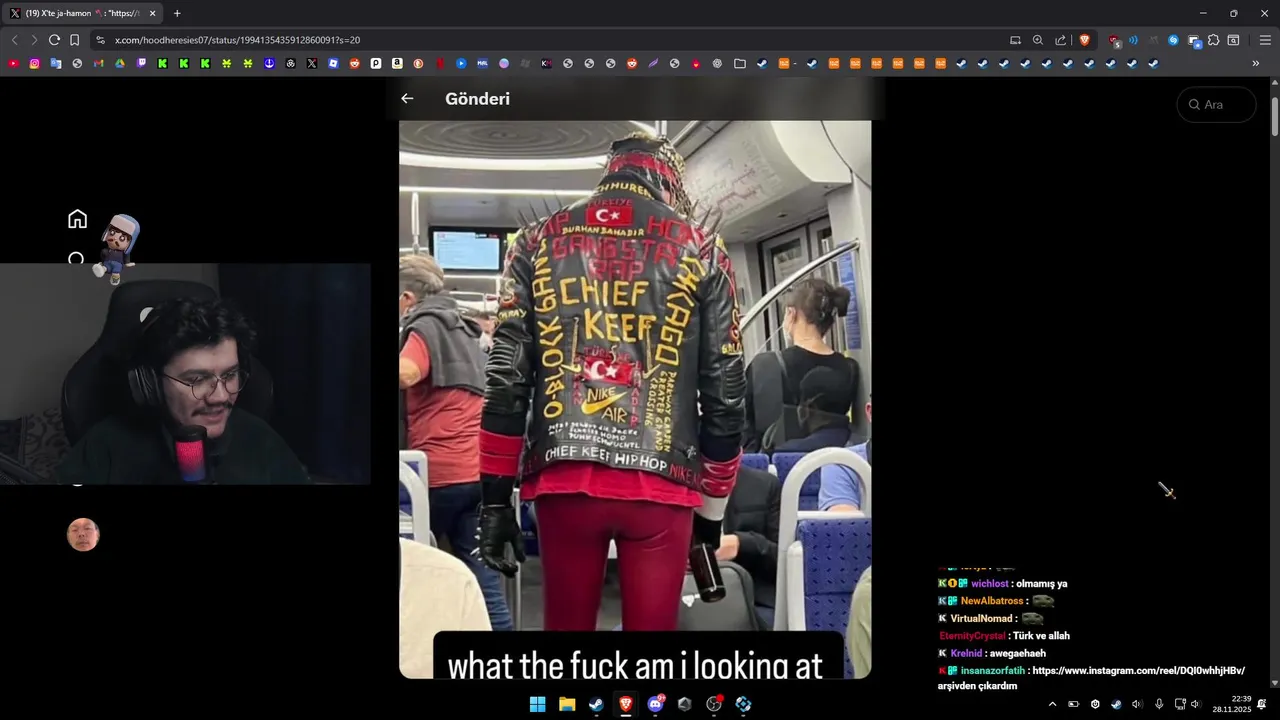Click the chat username wichlost

(x=989, y=583)
